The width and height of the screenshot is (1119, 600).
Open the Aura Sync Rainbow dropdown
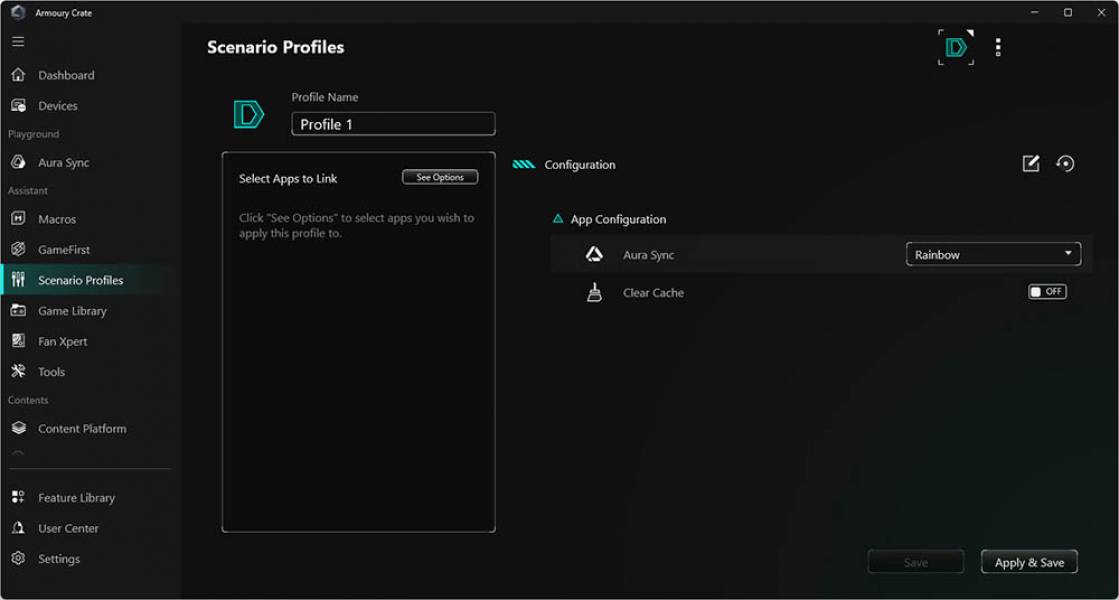point(993,254)
